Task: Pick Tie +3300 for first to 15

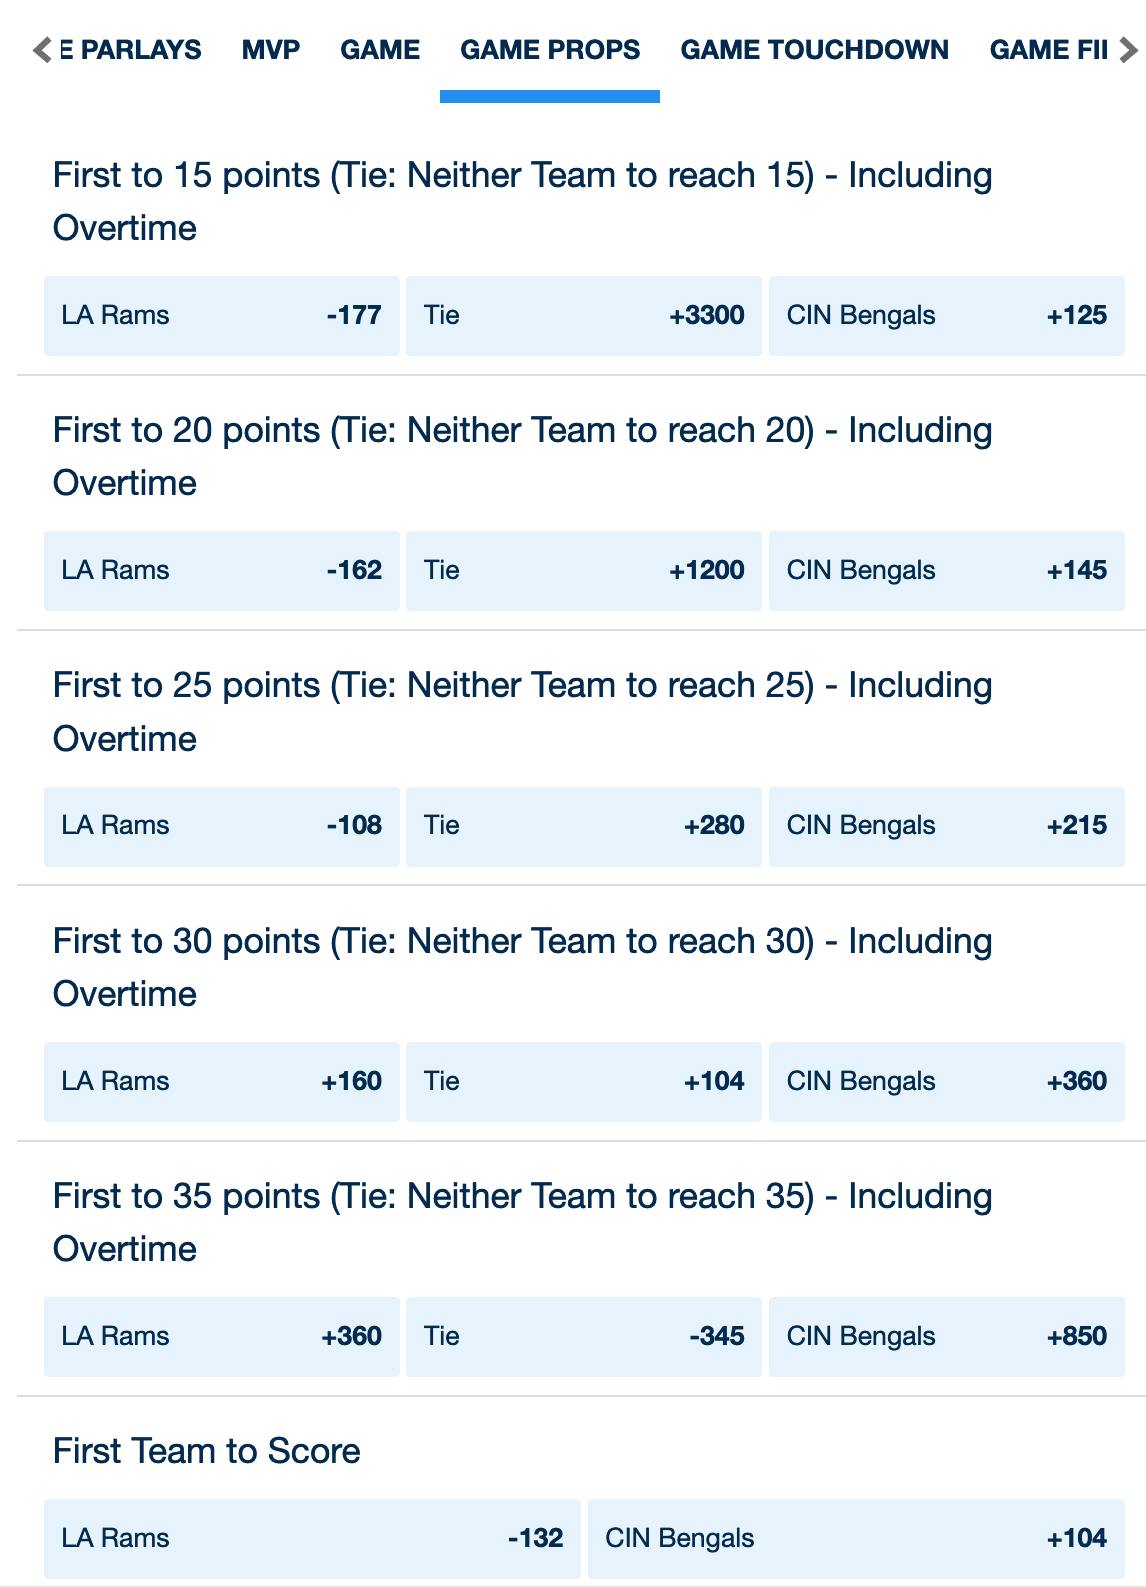Action: click(x=584, y=316)
